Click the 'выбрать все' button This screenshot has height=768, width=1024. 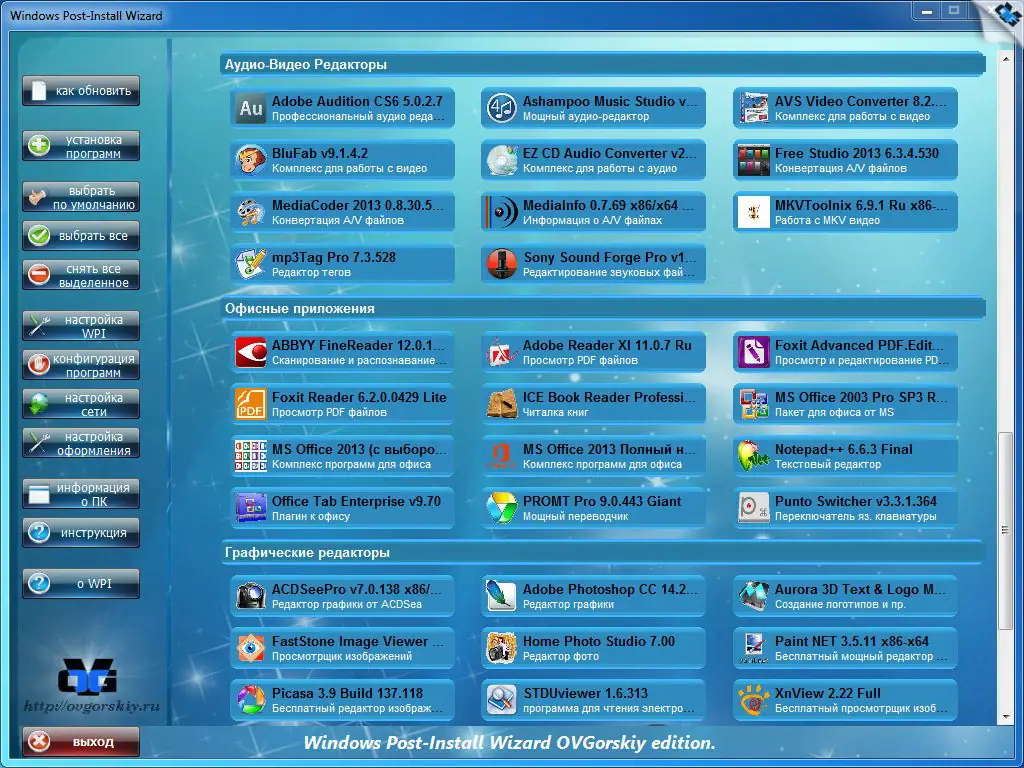tap(81, 236)
